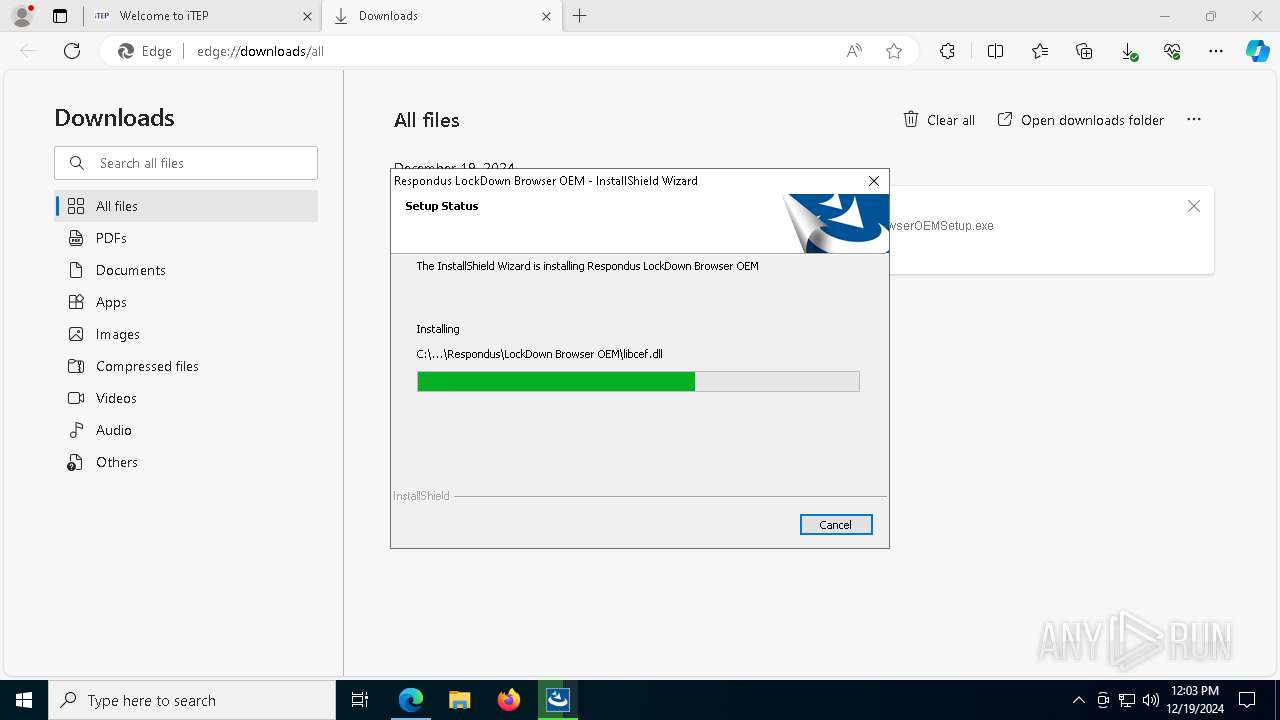
Task: Click the Search all files box
Action: (x=186, y=163)
